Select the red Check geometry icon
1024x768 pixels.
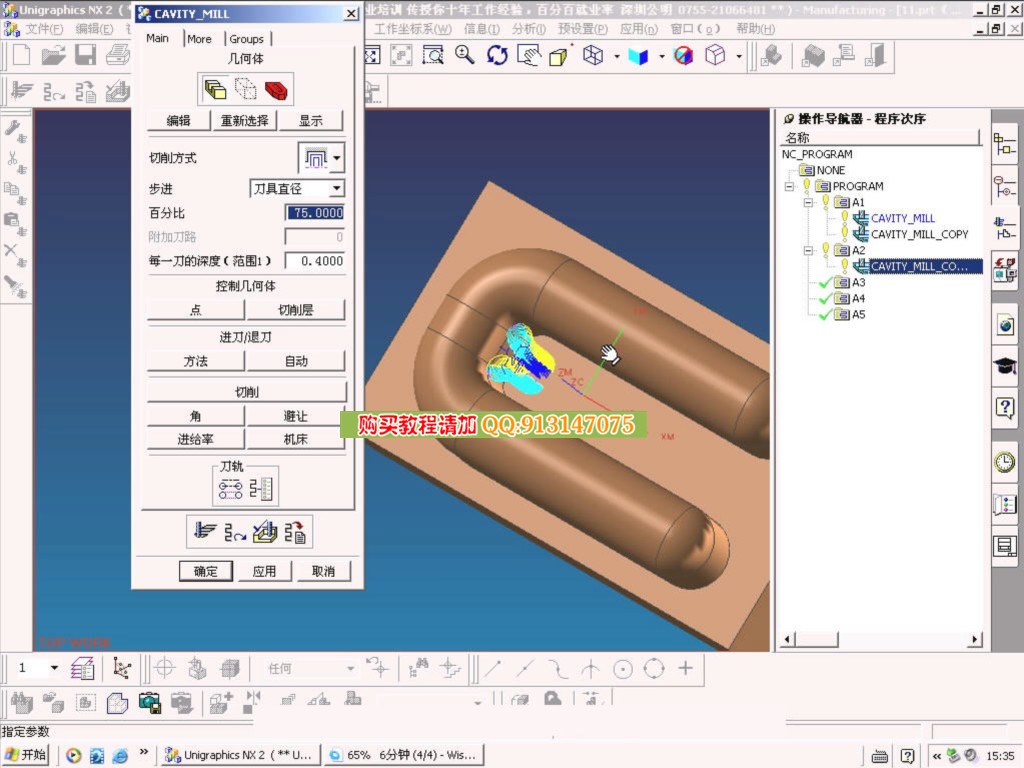click(276, 90)
